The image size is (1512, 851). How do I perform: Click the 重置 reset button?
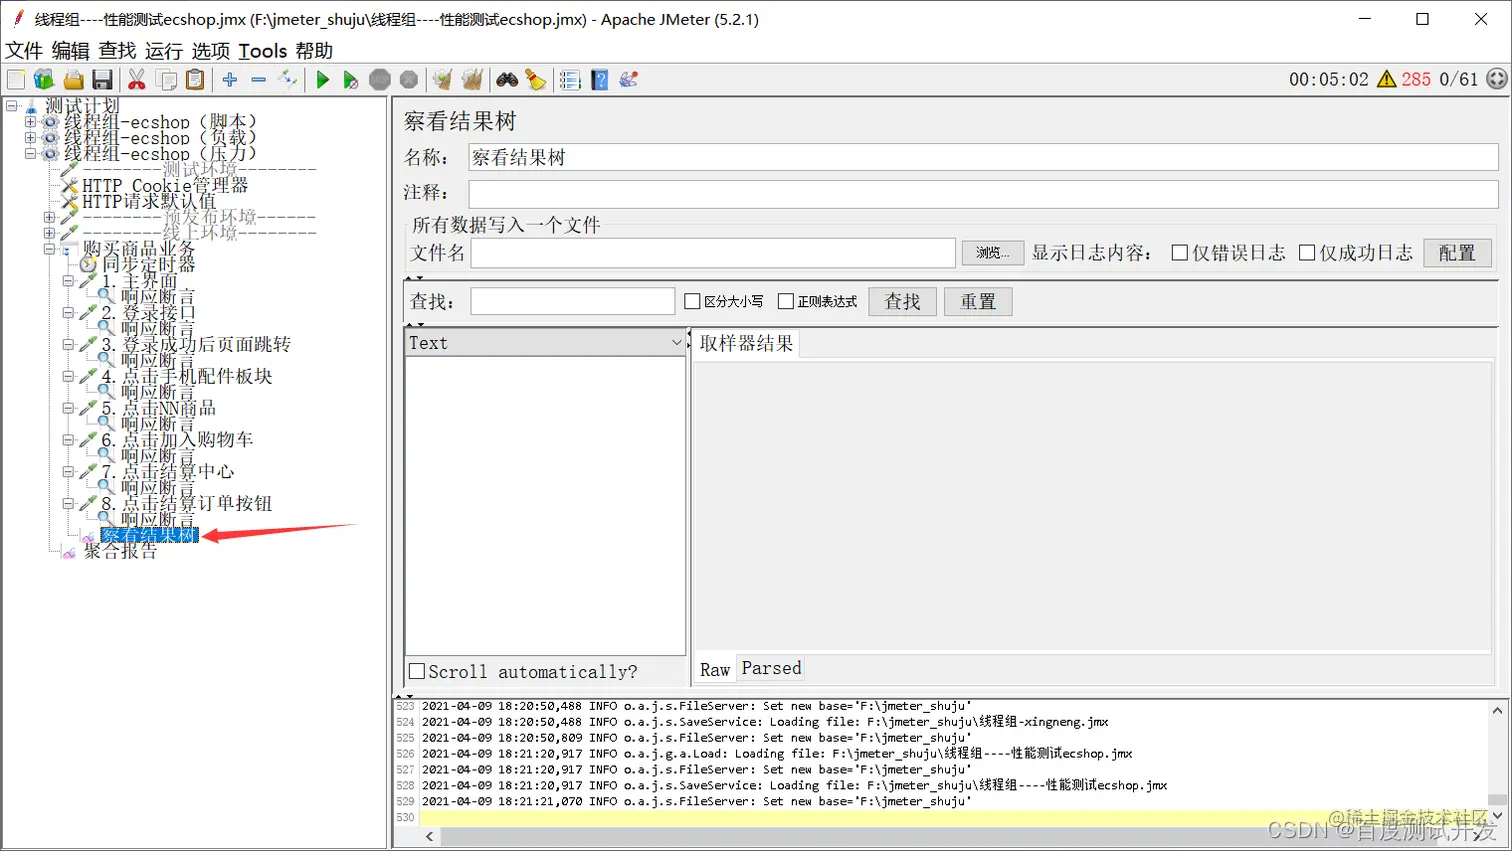(978, 301)
